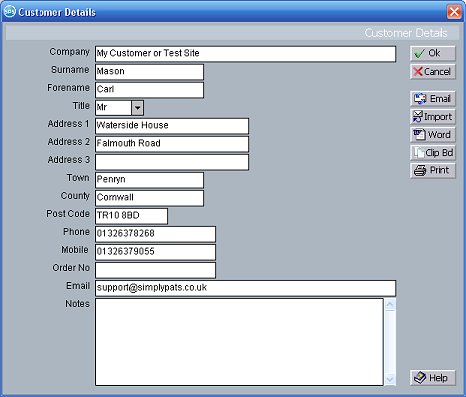Click the empty Address 3 field
Screen dimensions: 466x397
(172, 162)
